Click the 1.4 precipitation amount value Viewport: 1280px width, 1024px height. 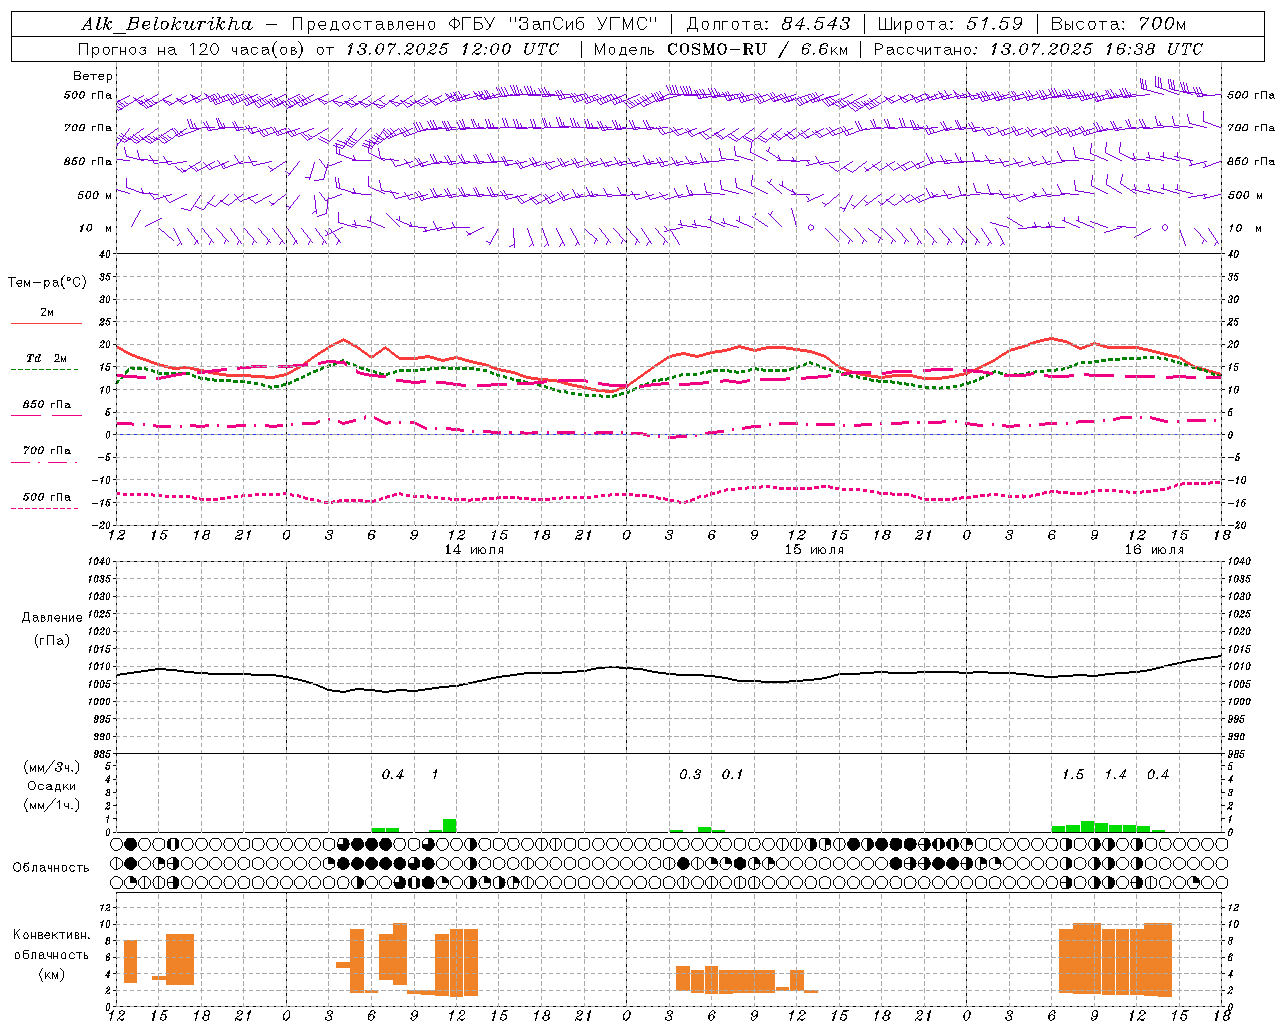[1115, 774]
